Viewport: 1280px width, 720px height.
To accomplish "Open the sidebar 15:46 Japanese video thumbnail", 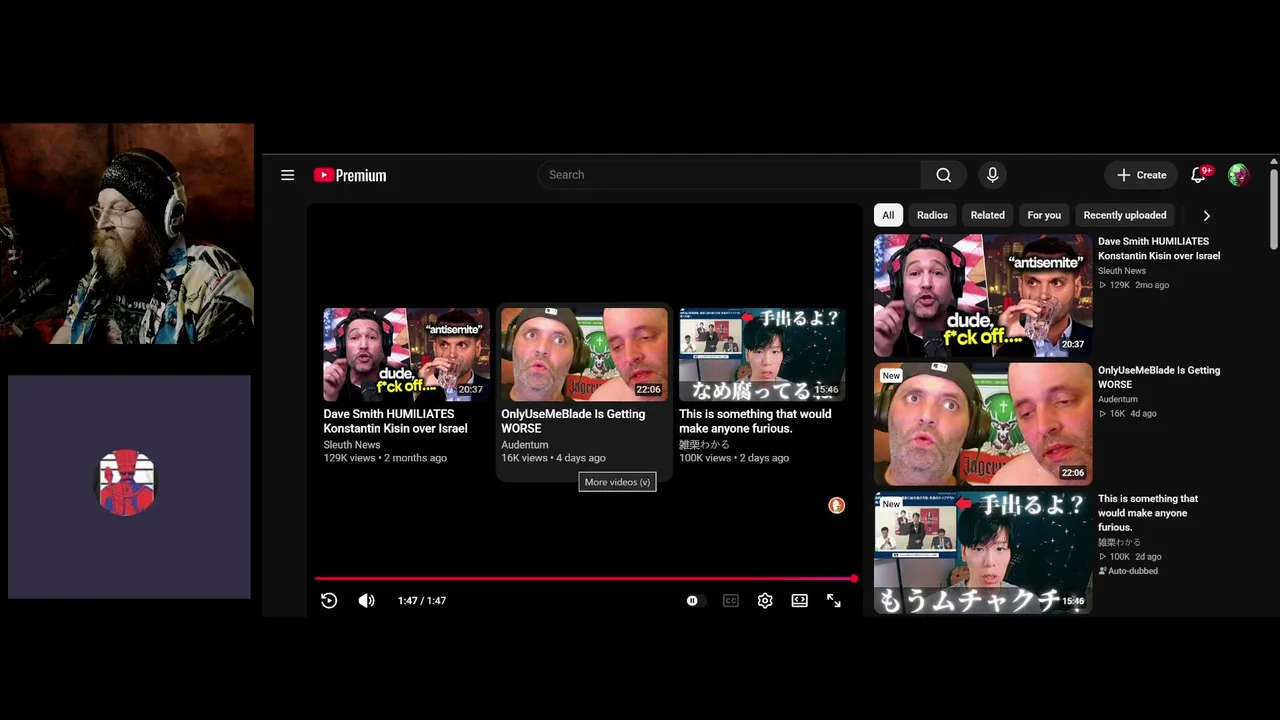I will click(x=983, y=552).
